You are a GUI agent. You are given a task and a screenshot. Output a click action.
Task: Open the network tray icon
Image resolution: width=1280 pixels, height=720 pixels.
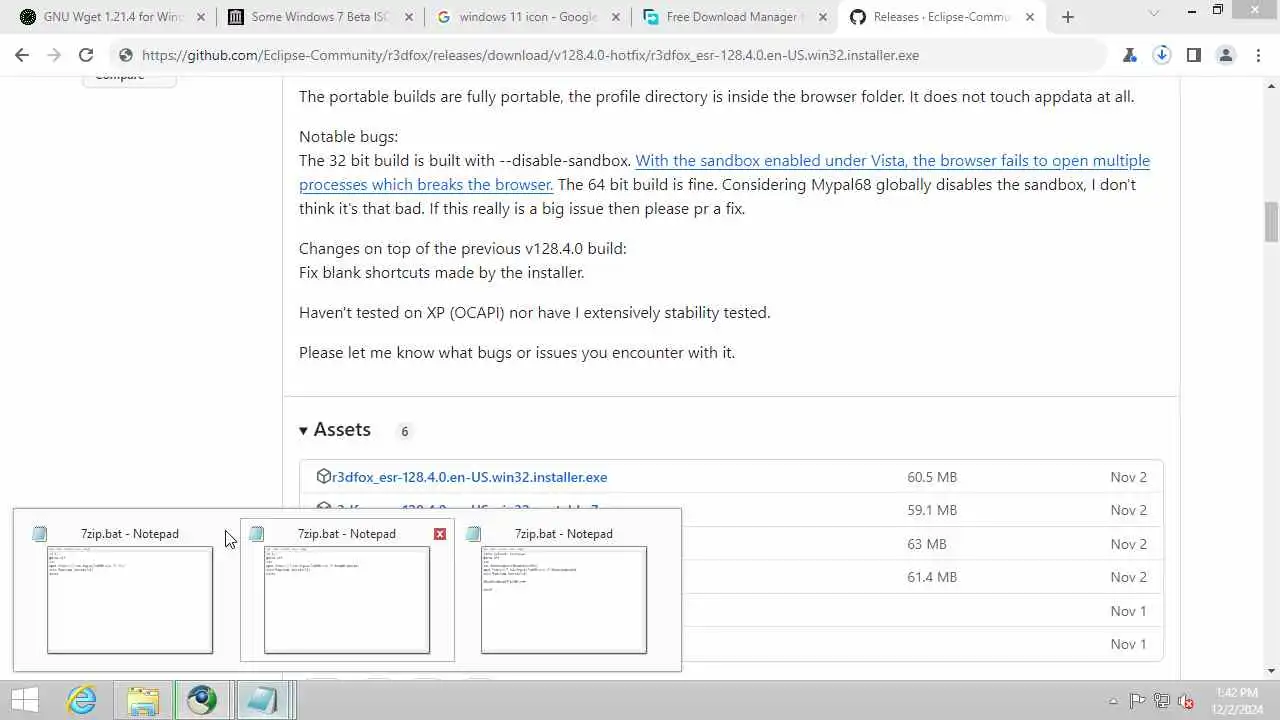coord(1161,701)
